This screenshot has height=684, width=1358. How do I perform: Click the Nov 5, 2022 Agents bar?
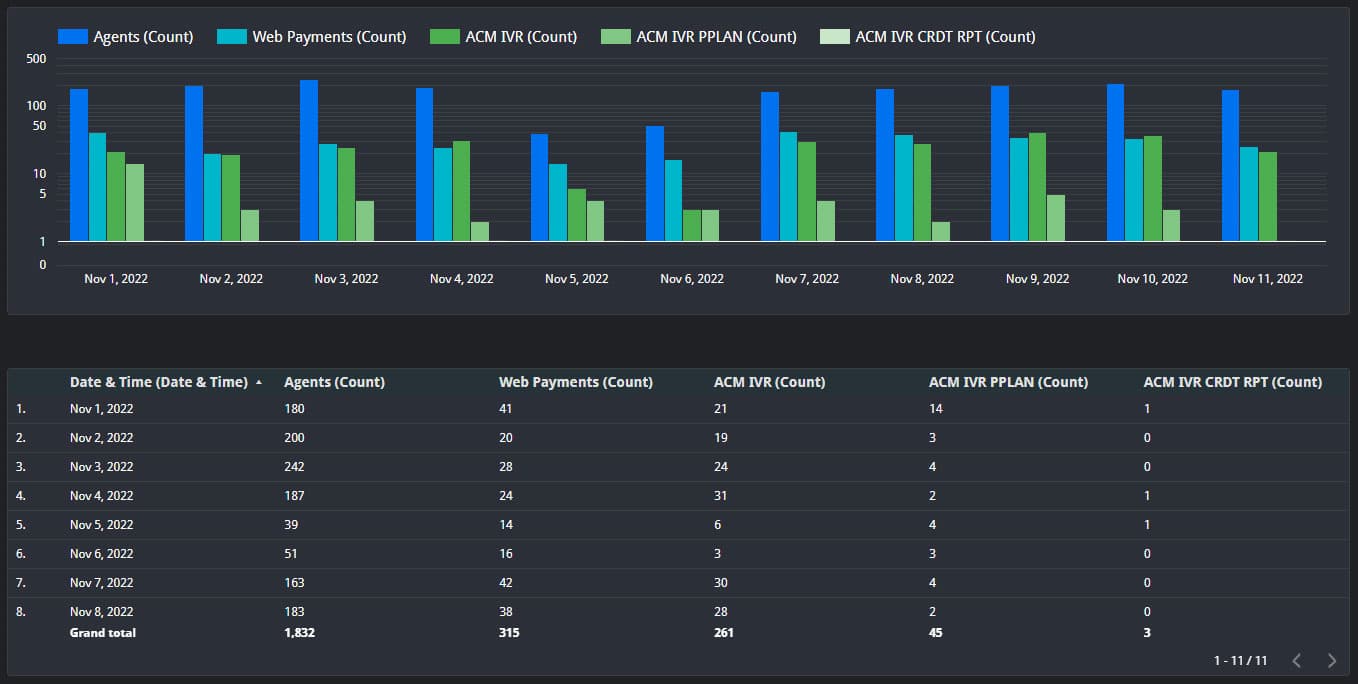click(x=539, y=187)
